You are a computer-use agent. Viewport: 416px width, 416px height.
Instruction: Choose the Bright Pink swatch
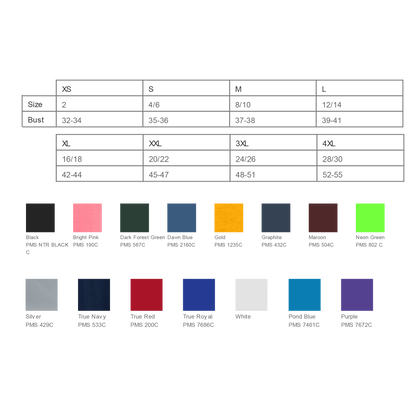click(87, 218)
